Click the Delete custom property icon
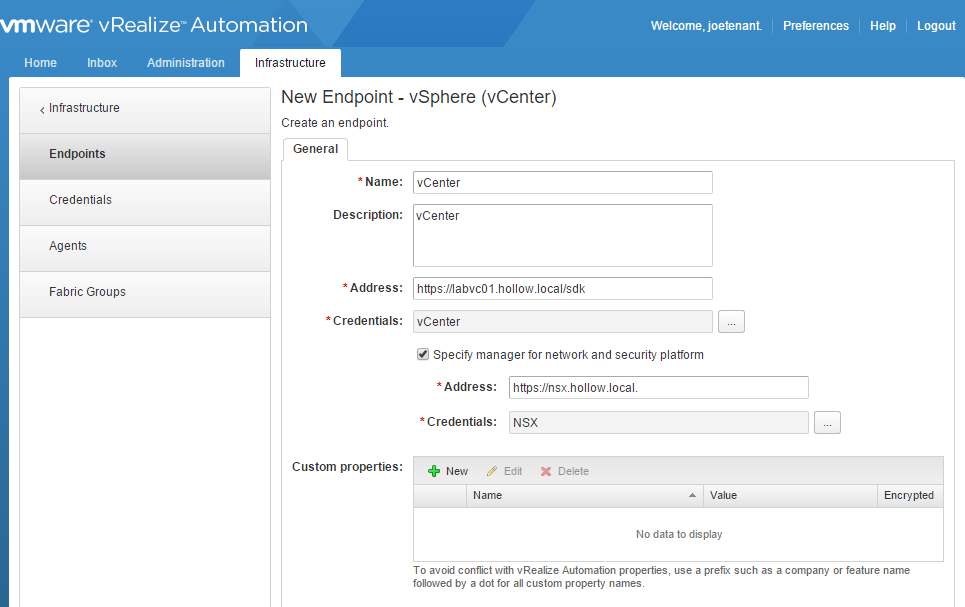965x607 pixels. (564, 470)
